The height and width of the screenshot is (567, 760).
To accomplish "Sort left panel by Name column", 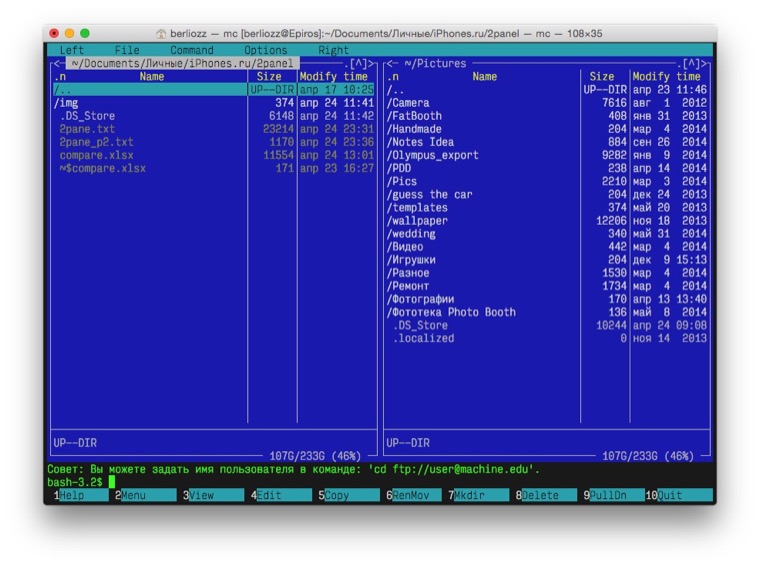I will tap(152, 77).
